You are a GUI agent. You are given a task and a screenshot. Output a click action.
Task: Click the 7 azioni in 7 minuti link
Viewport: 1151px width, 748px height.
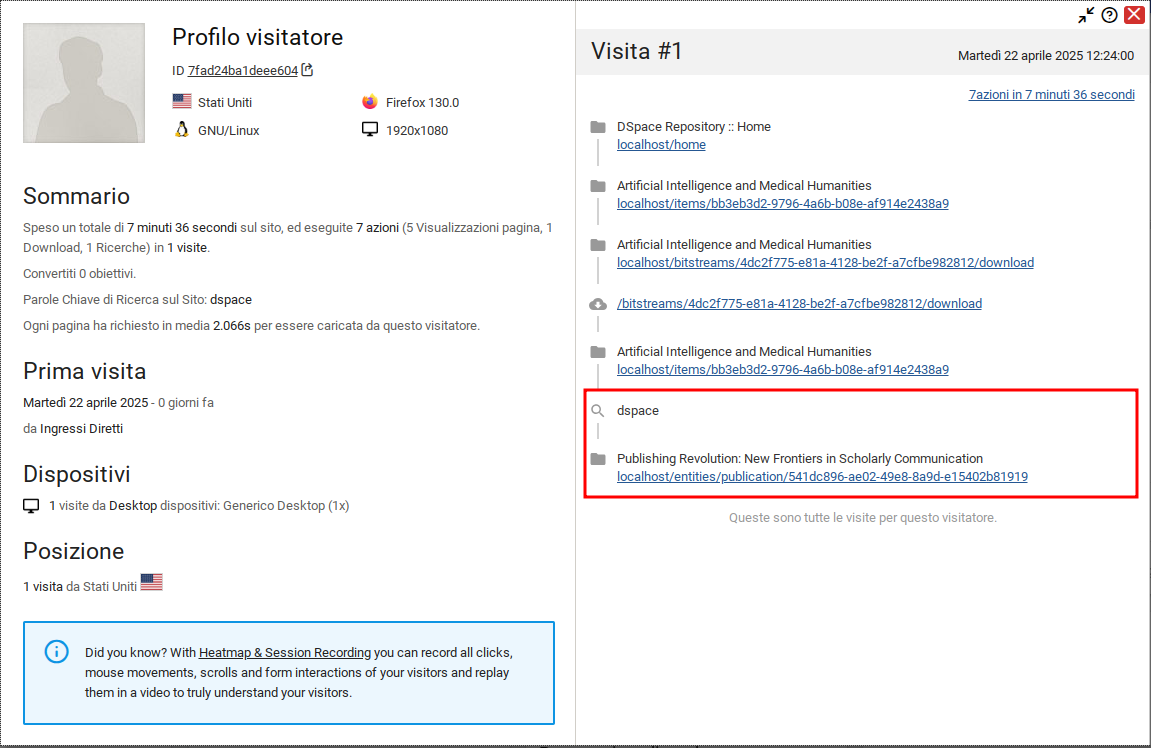pyautogui.click(x=1051, y=95)
